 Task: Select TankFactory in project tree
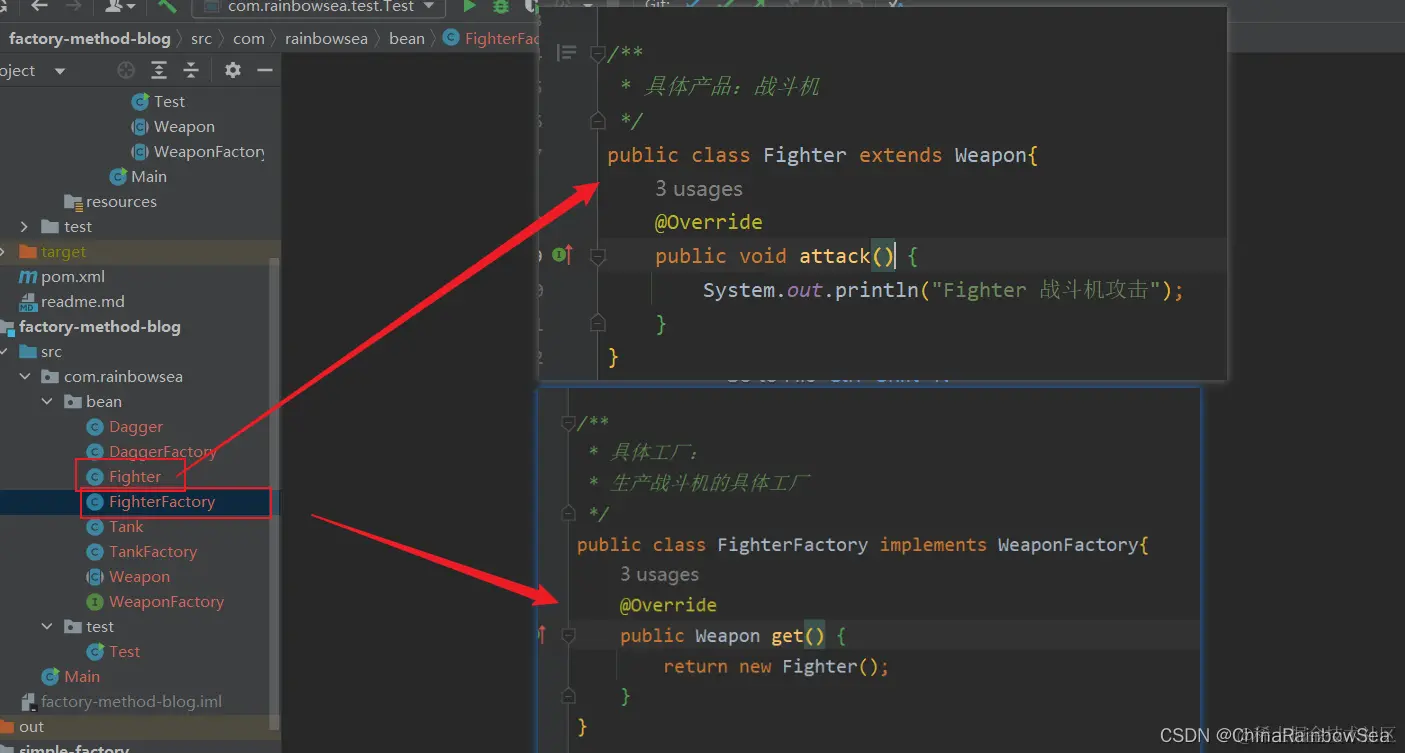pos(153,552)
